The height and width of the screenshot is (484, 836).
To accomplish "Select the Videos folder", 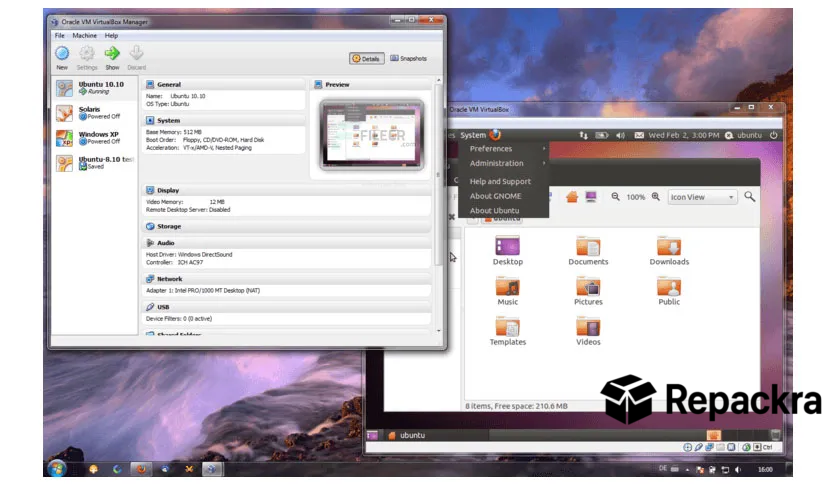I will pos(588,331).
